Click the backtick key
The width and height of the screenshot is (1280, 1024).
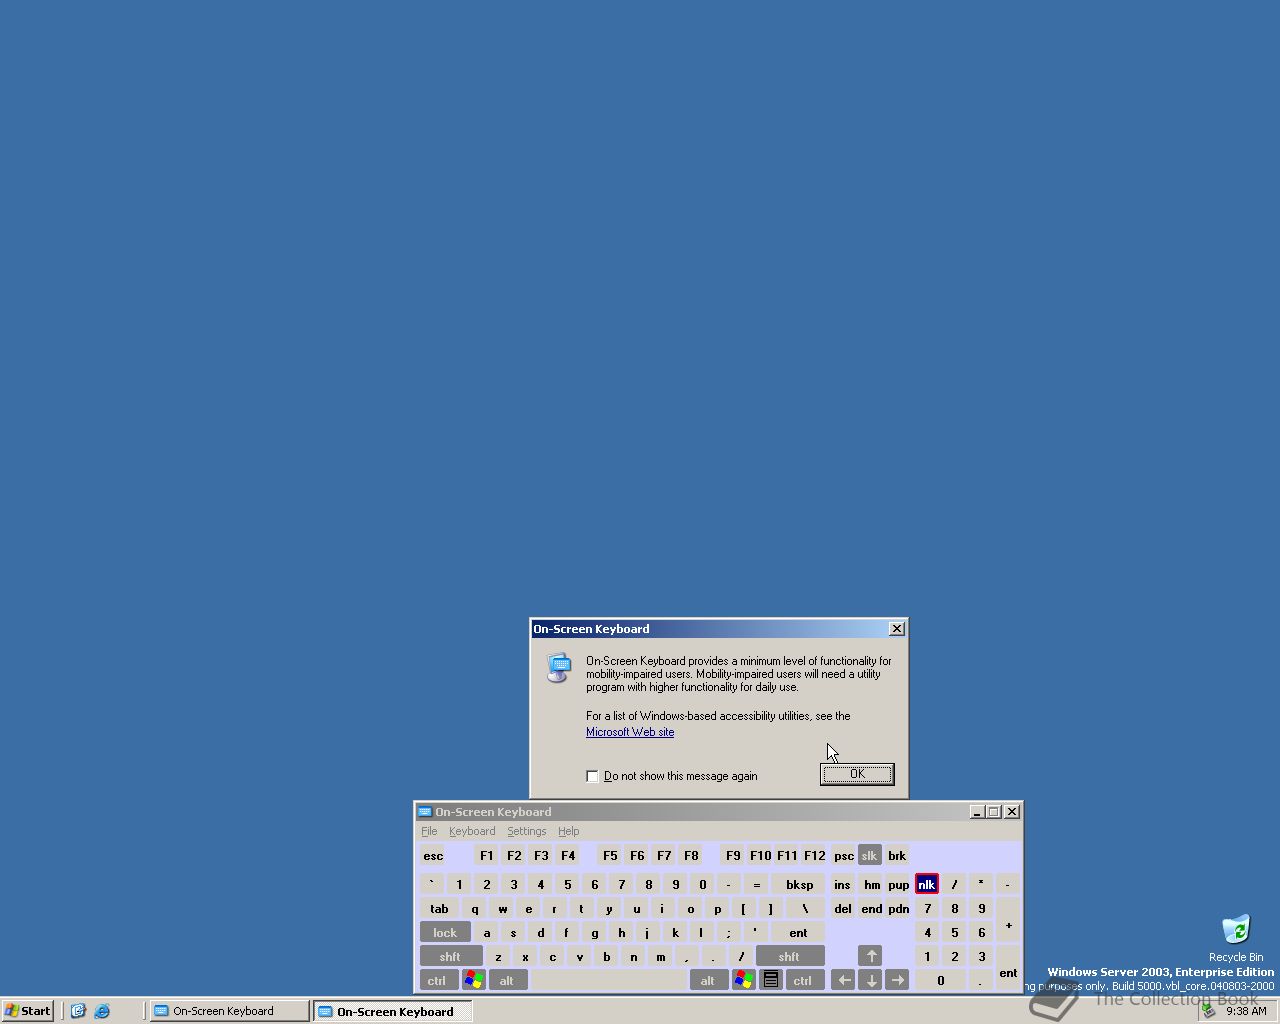[432, 884]
